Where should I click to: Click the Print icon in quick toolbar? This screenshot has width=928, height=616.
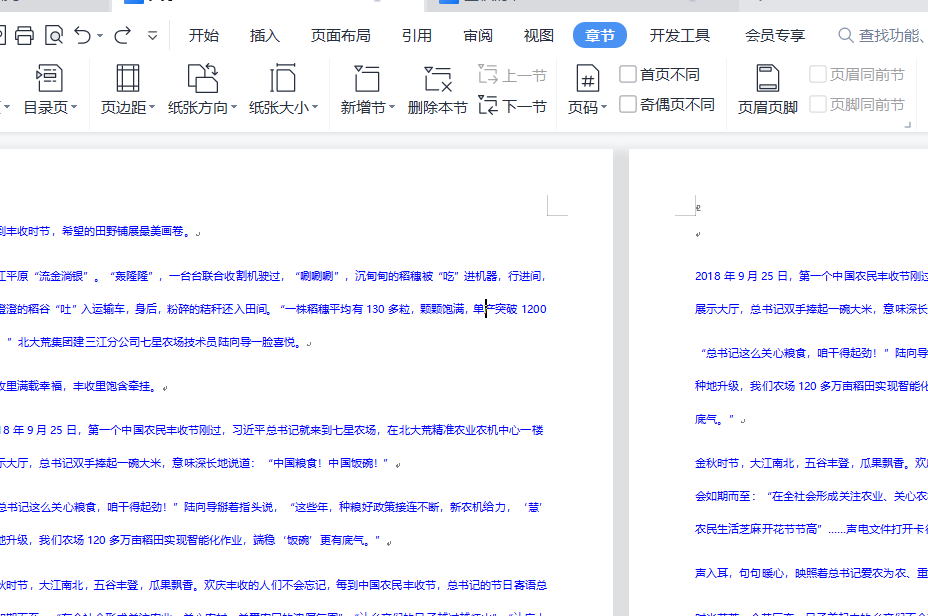coord(24,36)
